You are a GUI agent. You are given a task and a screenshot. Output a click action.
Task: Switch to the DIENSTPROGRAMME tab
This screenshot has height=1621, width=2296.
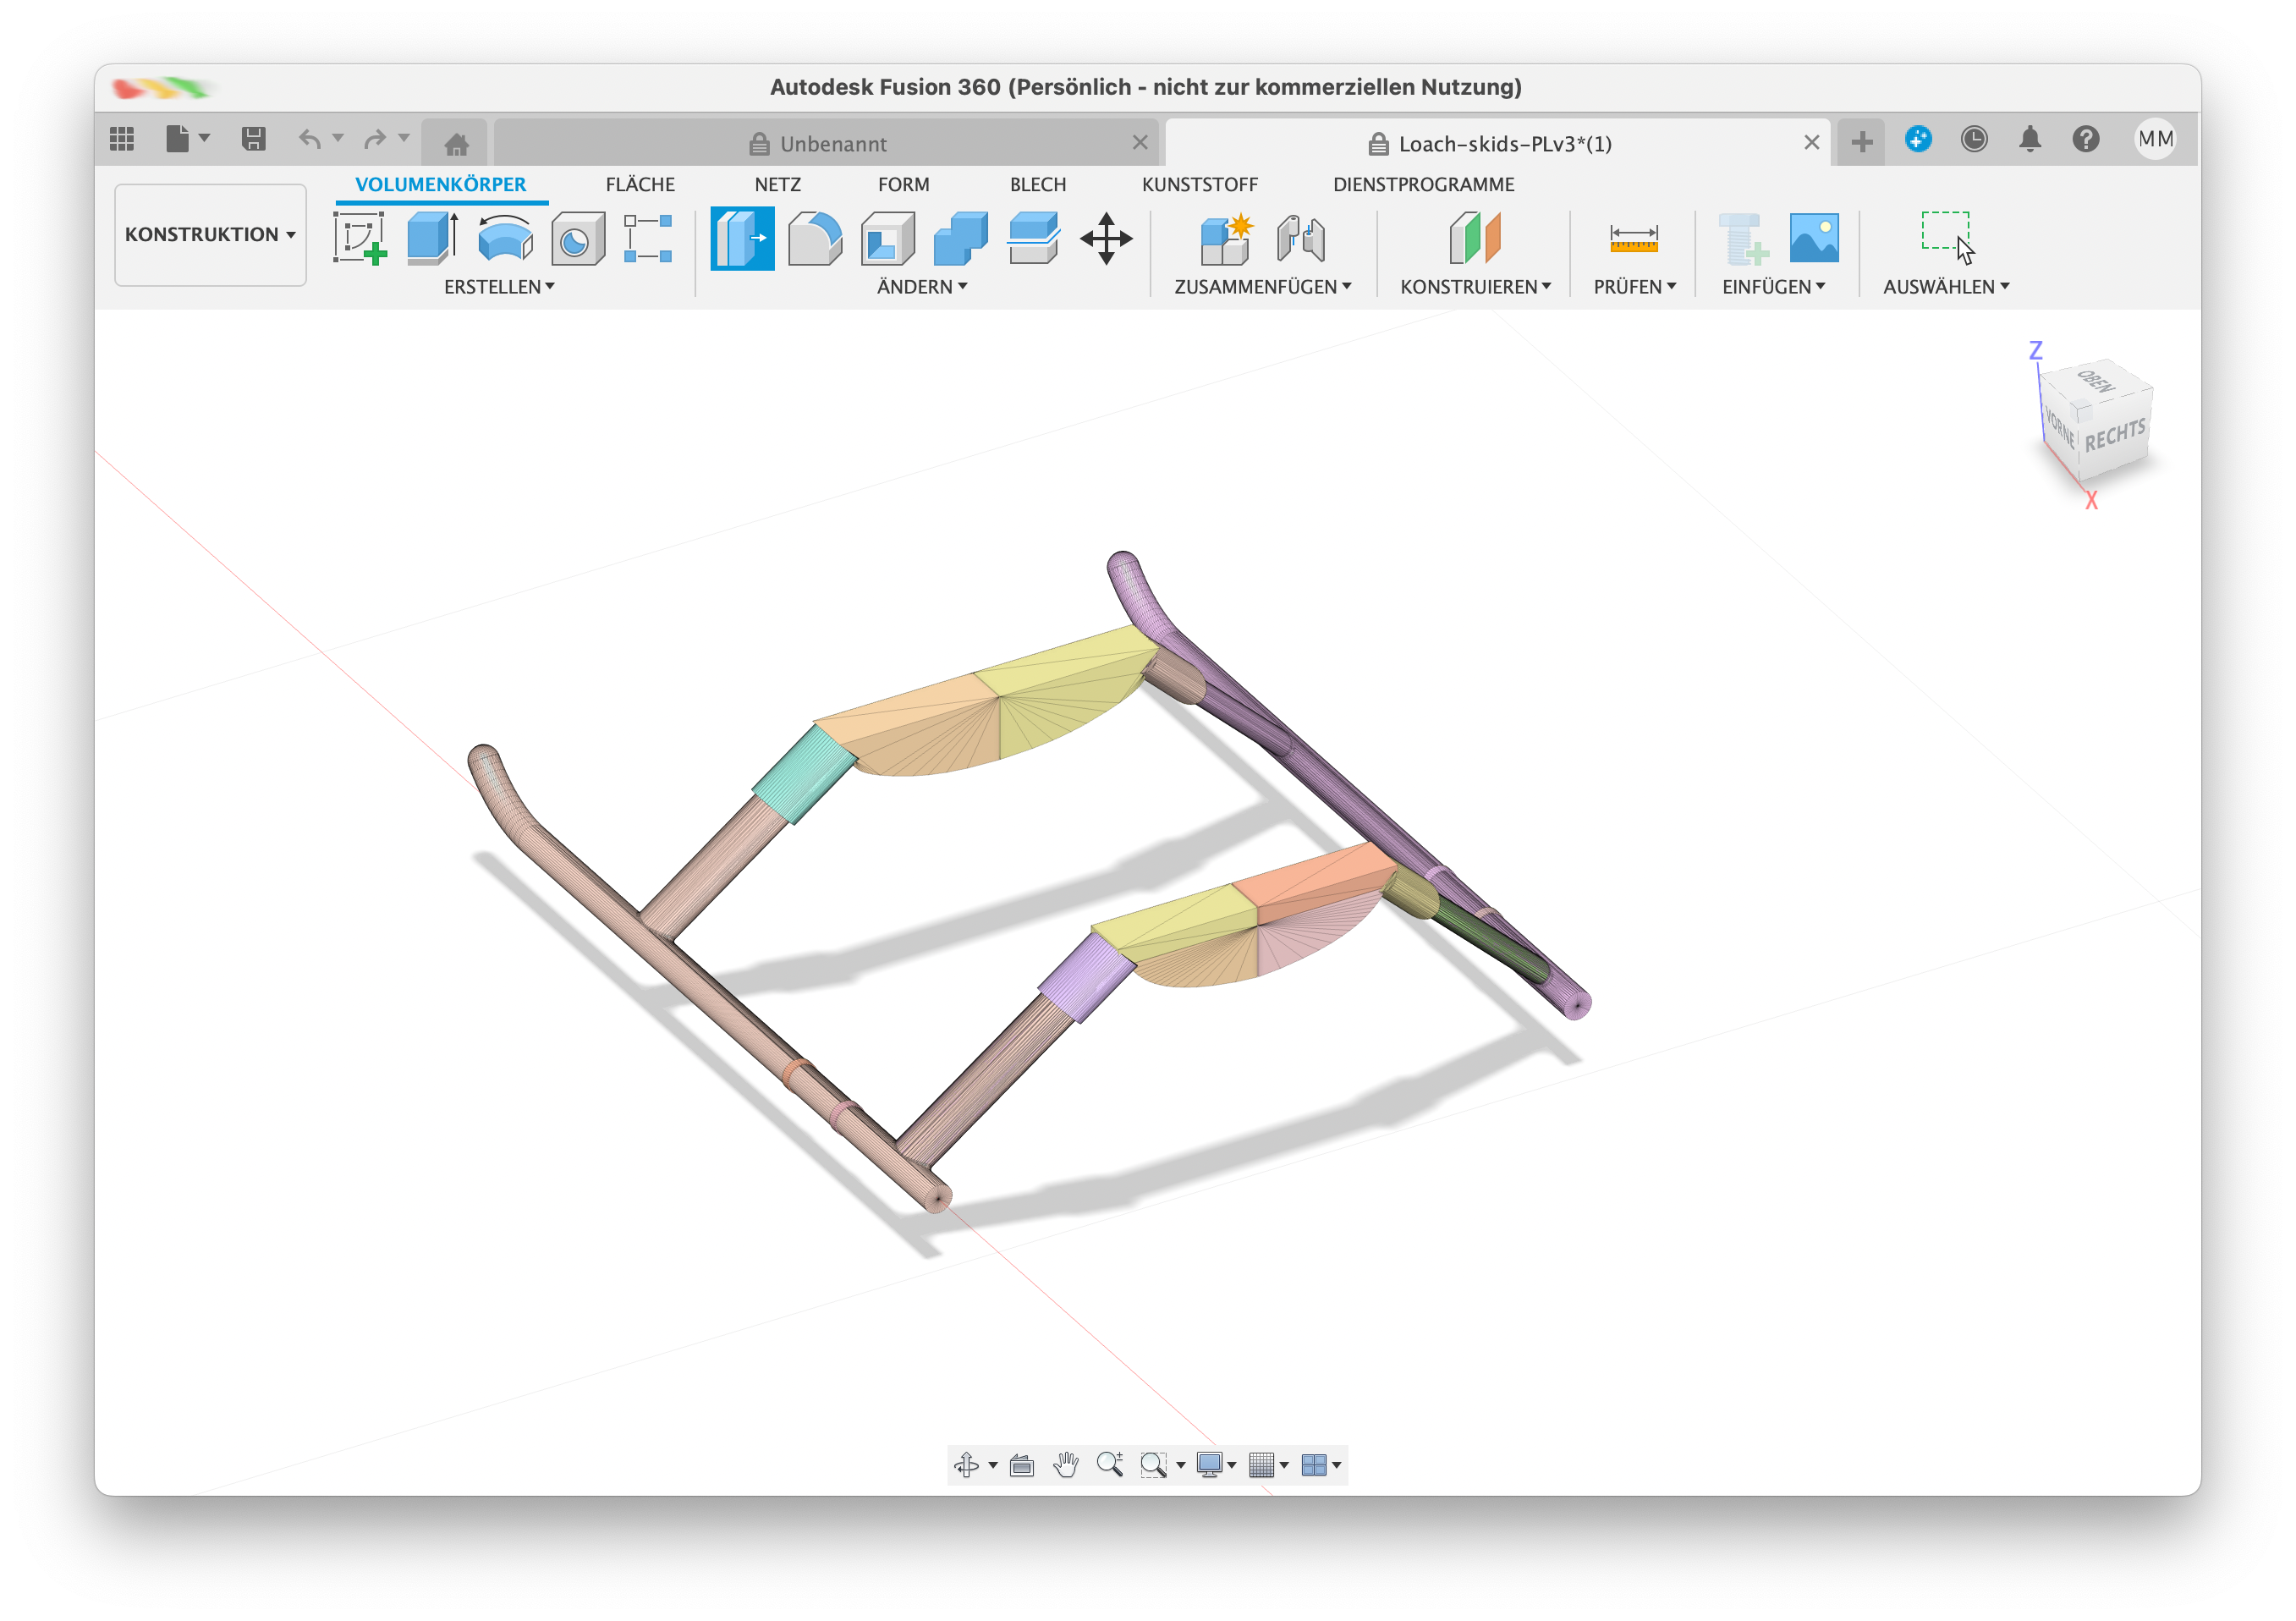1424,185
